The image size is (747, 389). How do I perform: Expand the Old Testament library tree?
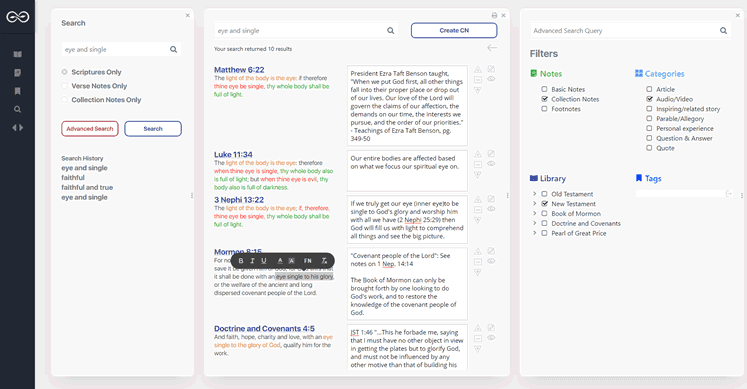point(535,194)
